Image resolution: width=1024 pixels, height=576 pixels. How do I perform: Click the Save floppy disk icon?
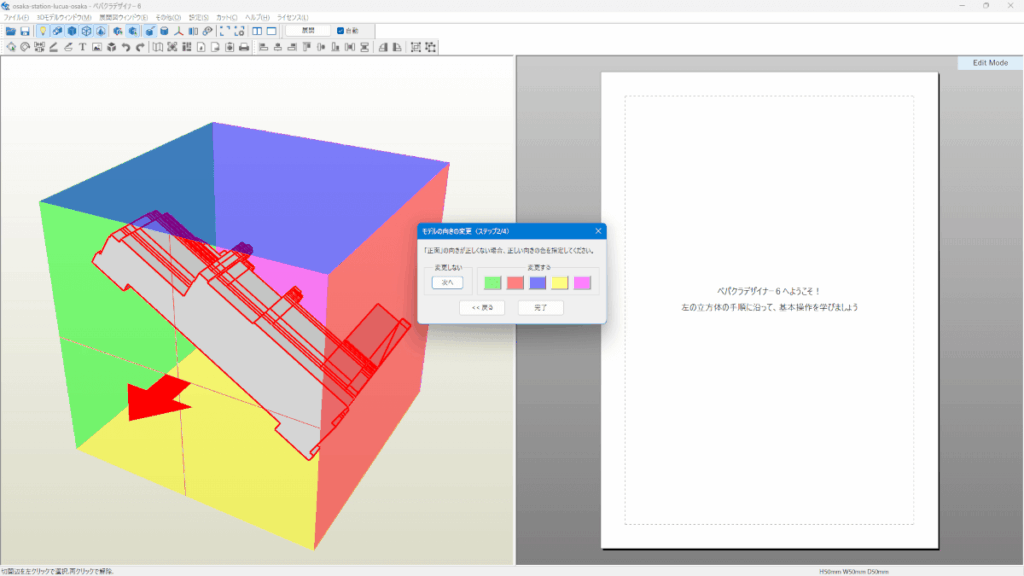(24, 31)
